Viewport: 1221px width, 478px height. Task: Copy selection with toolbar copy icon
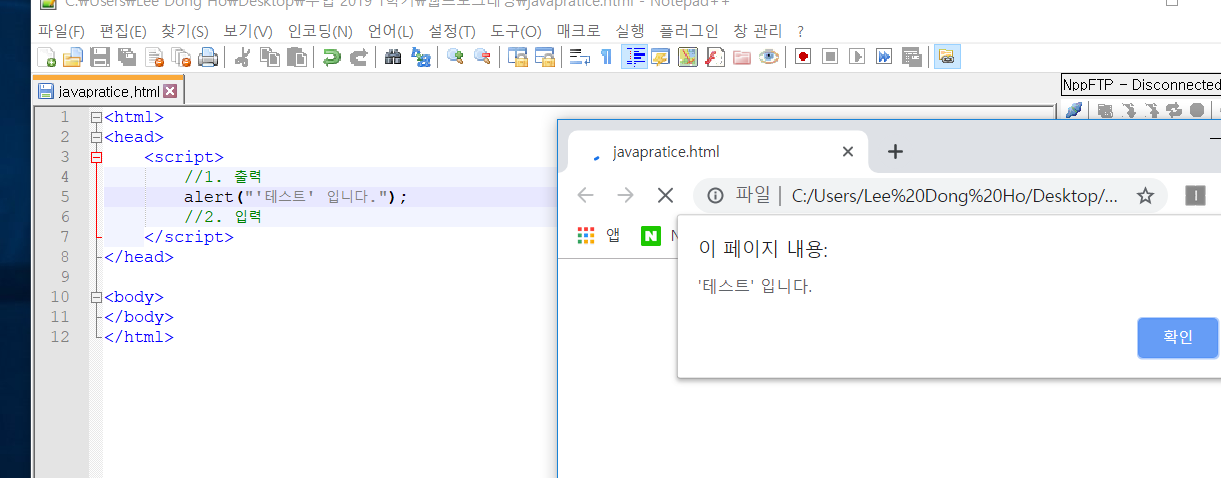(x=269, y=57)
